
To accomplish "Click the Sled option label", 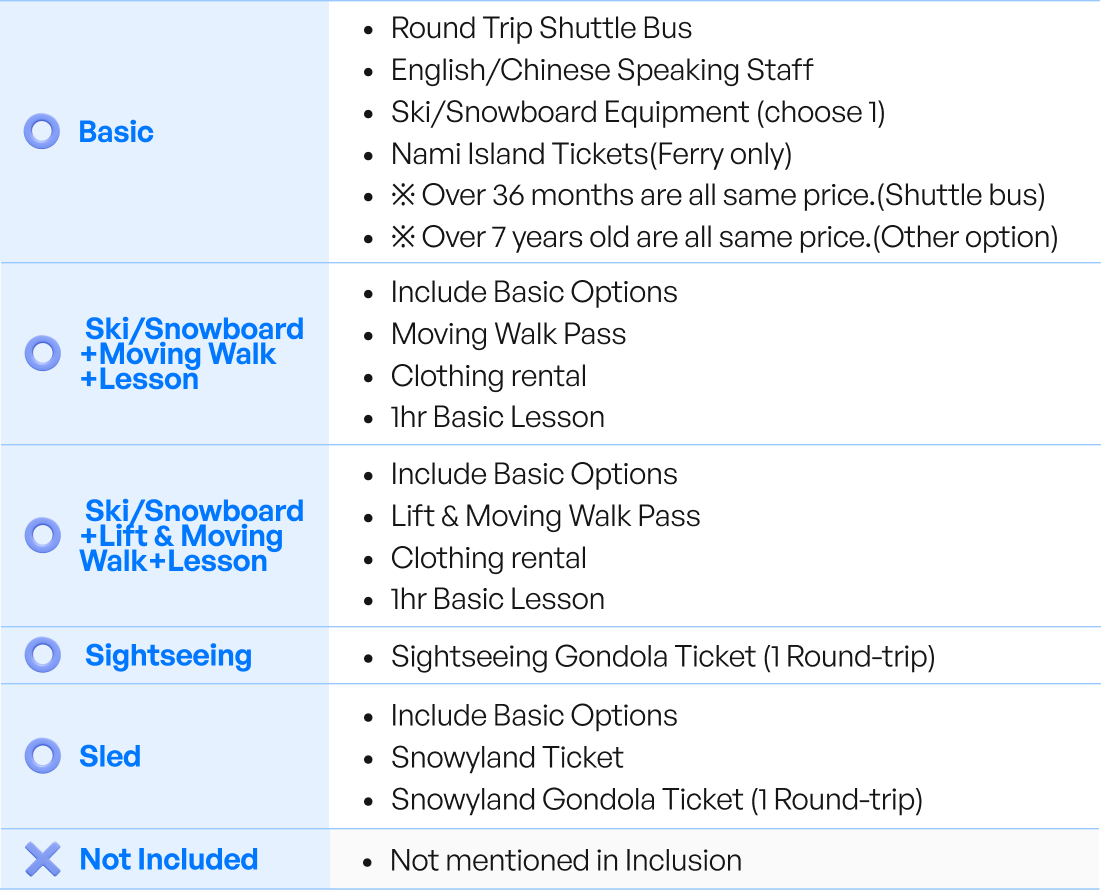I will (110, 757).
